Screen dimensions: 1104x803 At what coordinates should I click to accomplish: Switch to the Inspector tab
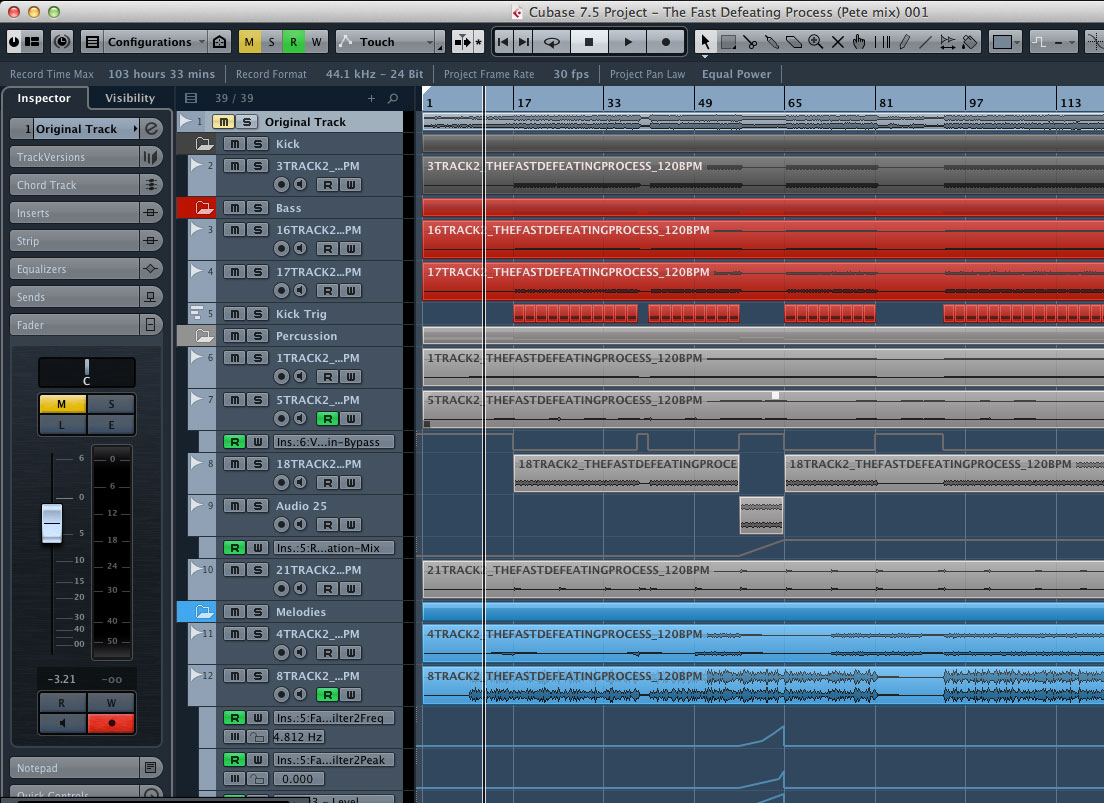pyautogui.click(x=44, y=98)
